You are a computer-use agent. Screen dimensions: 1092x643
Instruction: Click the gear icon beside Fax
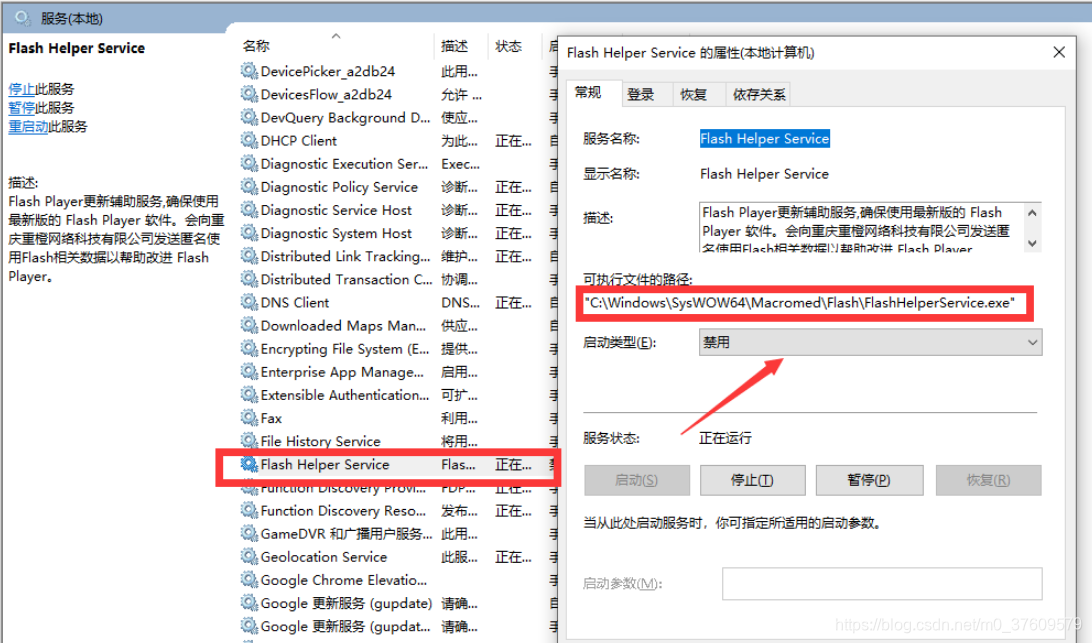[x=249, y=417]
